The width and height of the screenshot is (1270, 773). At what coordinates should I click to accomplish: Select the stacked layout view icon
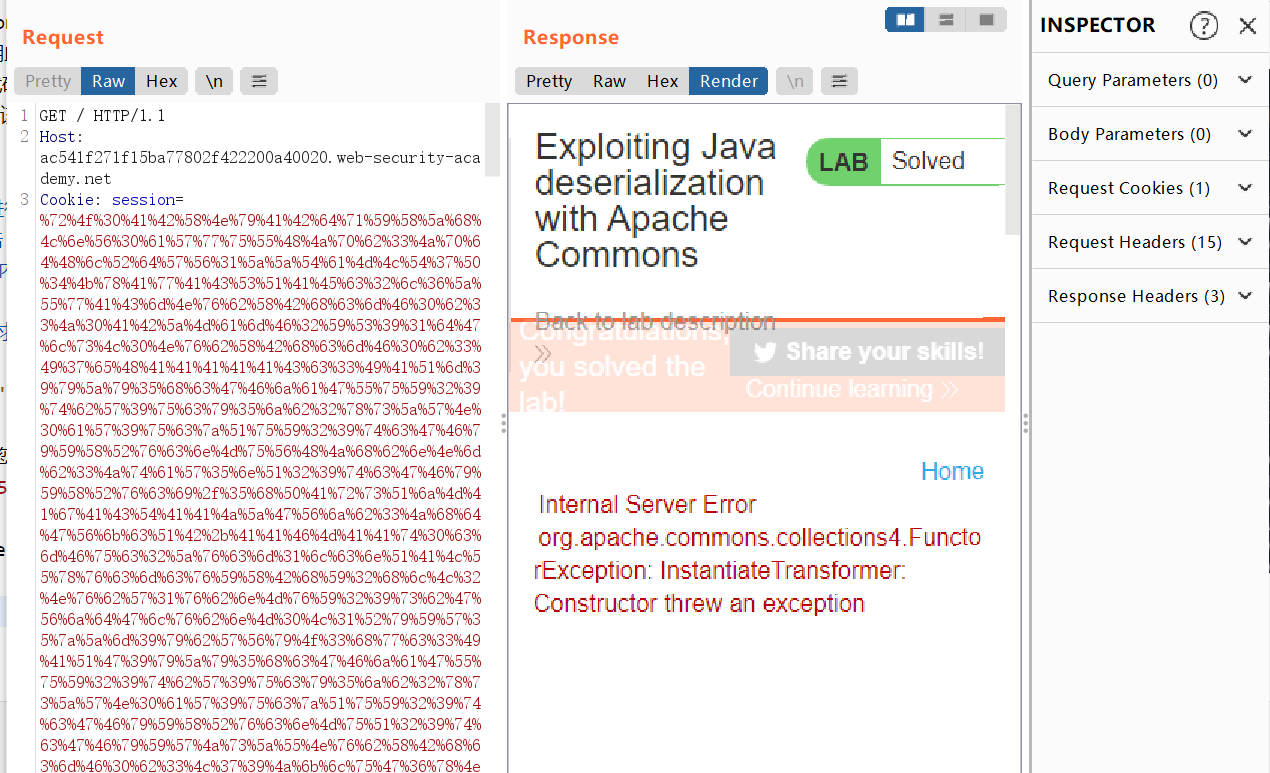coord(945,19)
